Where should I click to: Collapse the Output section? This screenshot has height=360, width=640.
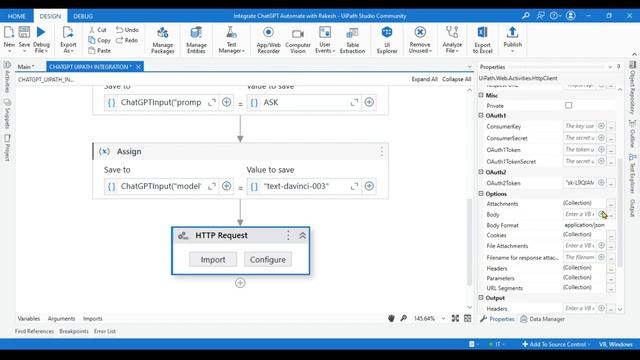coord(481,298)
